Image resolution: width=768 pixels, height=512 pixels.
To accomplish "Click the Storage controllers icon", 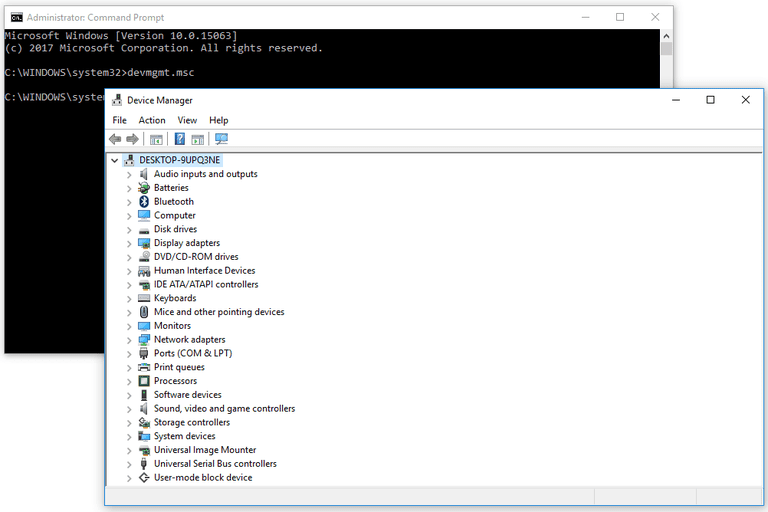I will tap(144, 422).
